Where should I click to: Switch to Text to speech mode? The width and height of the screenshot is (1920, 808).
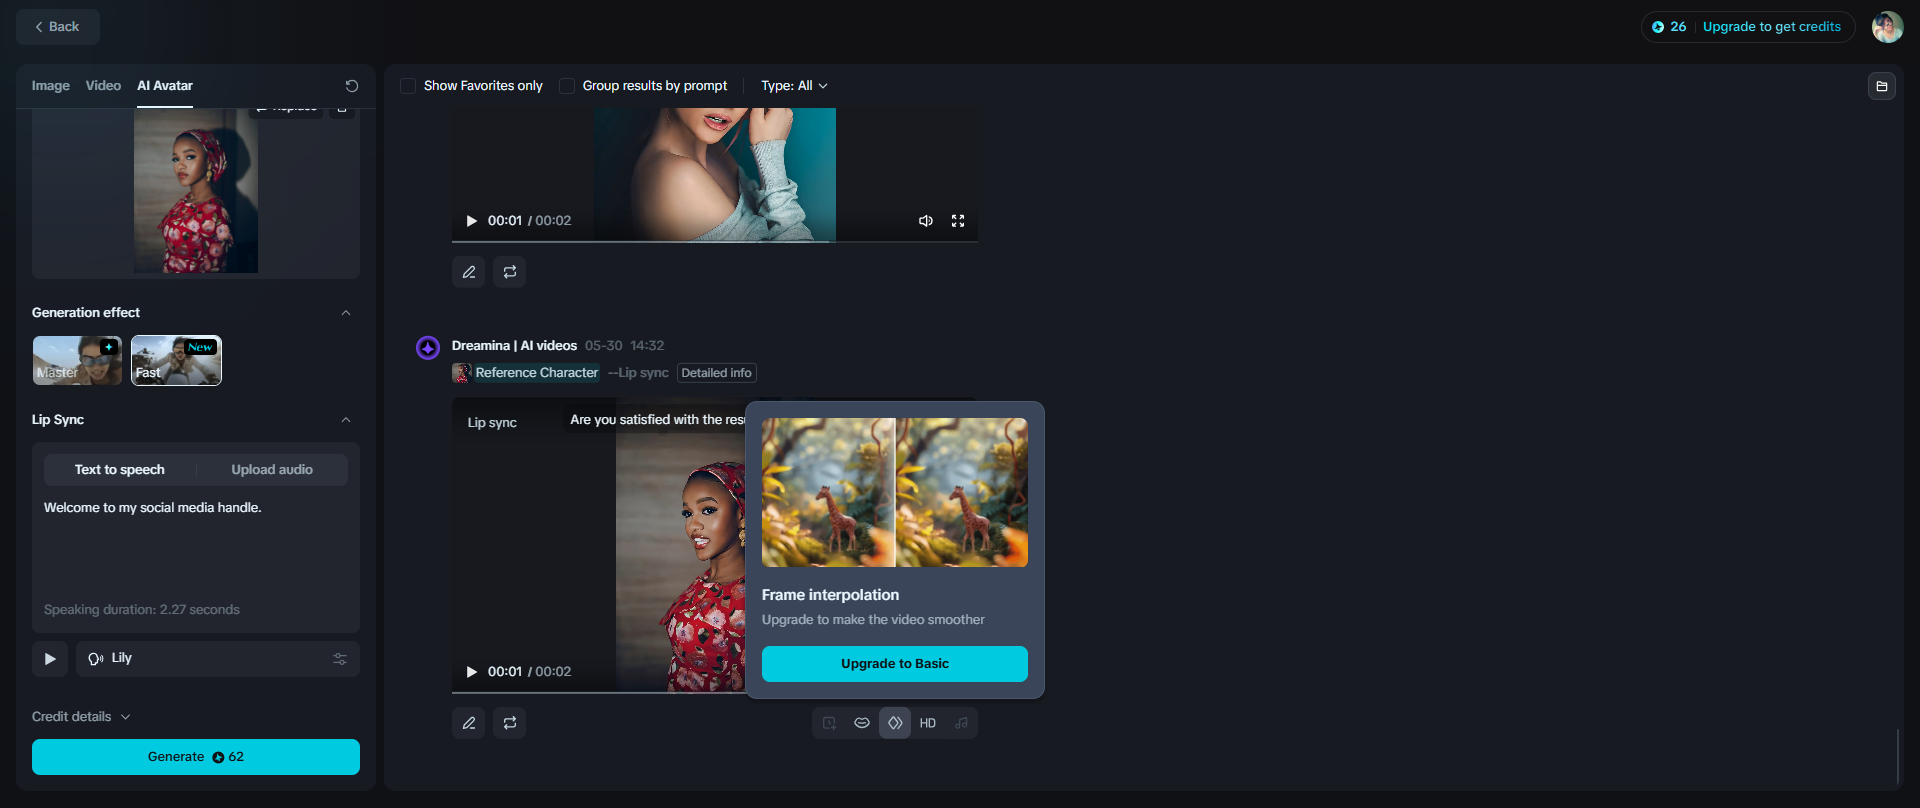point(120,470)
